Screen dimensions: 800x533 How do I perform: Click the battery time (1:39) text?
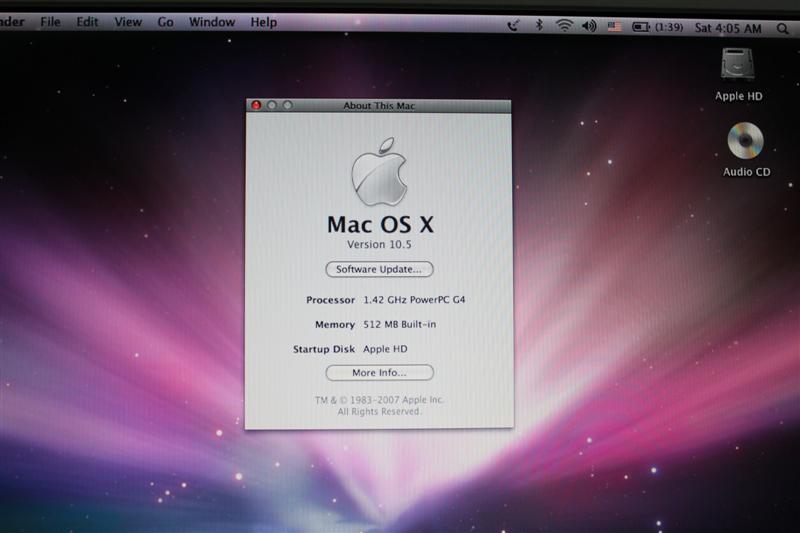[x=669, y=28]
